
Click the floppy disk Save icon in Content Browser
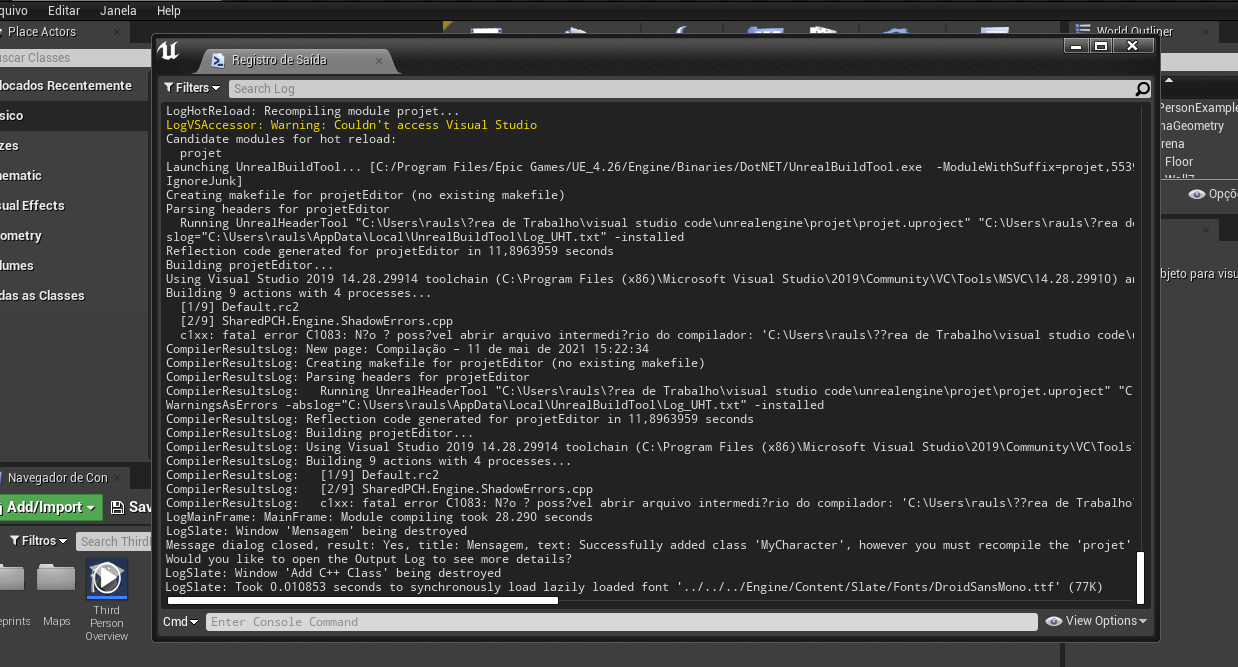(x=117, y=508)
